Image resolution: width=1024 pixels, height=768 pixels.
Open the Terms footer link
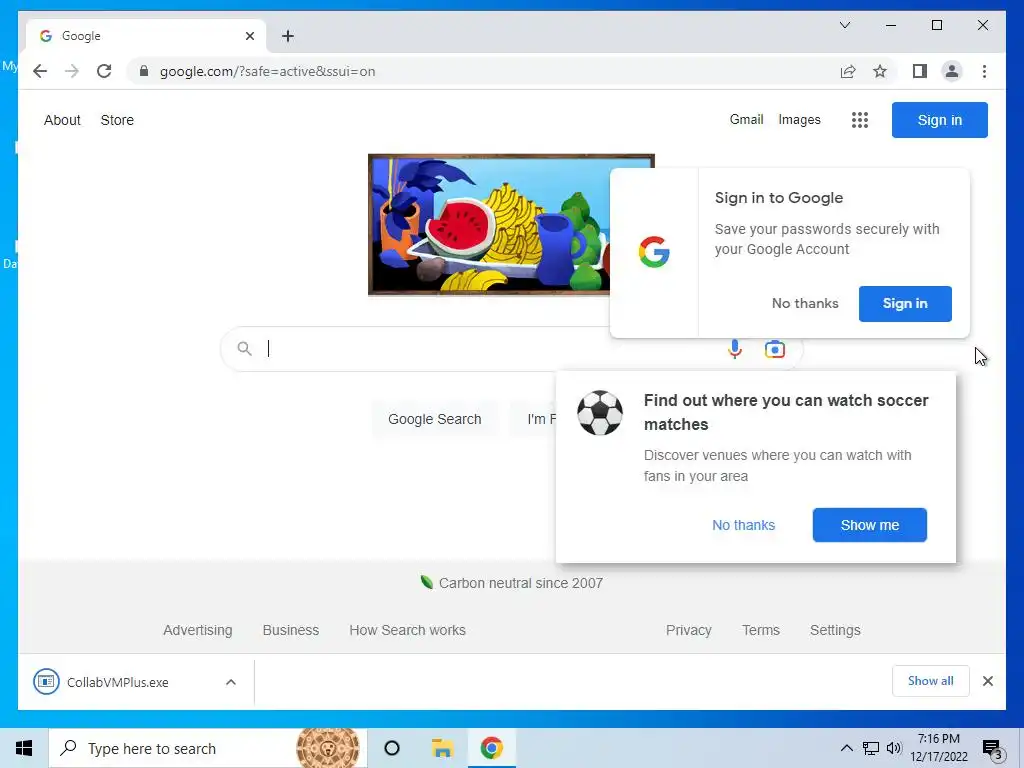[761, 630]
